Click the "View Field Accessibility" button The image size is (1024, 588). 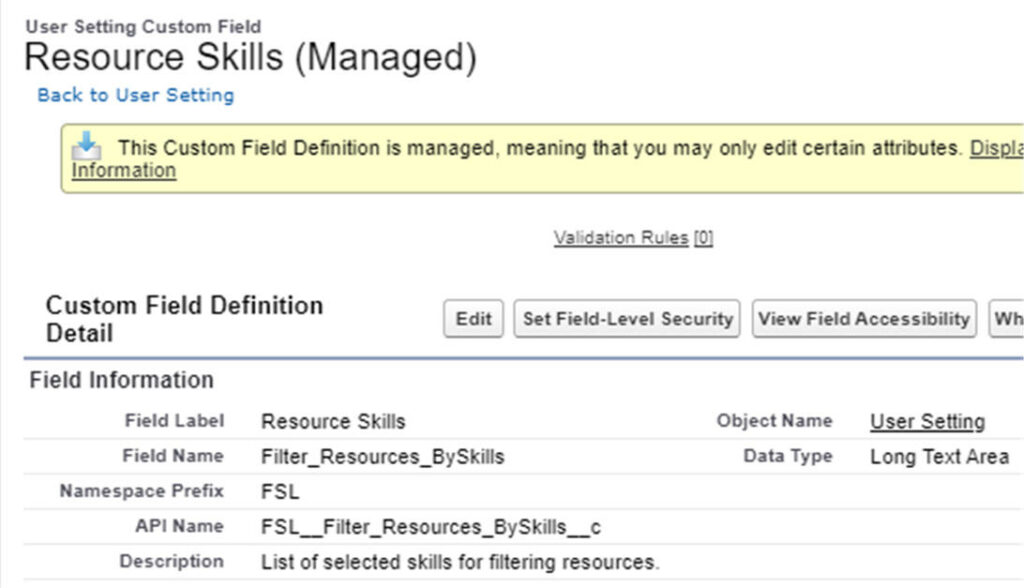coord(863,318)
